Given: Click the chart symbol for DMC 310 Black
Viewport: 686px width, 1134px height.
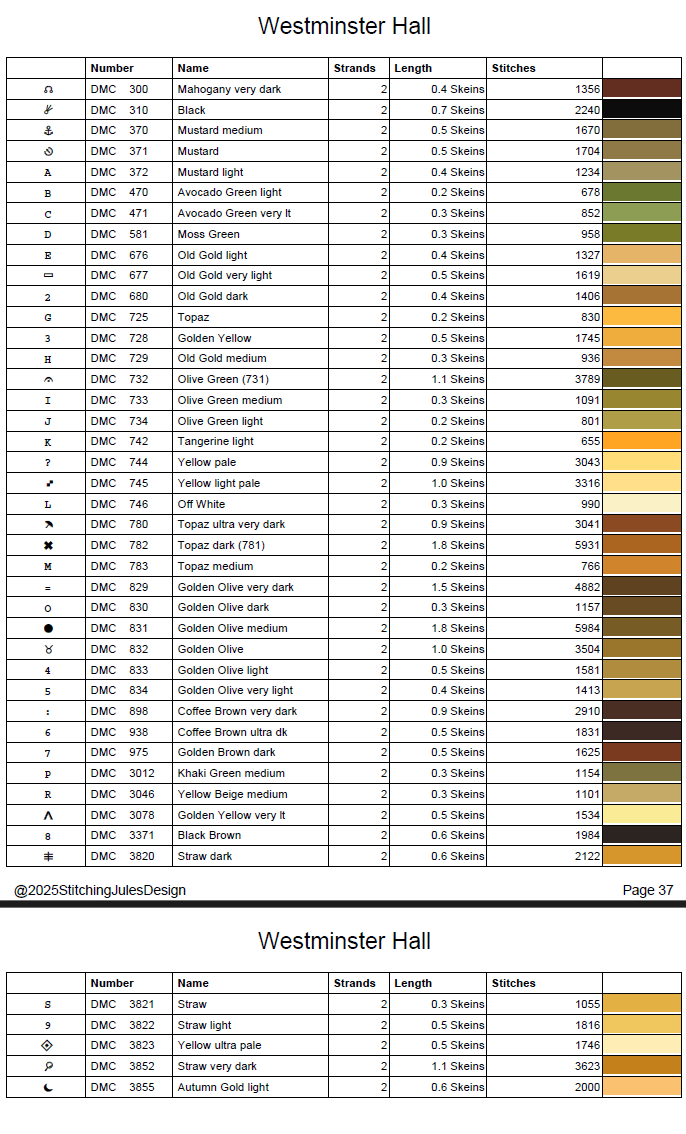Looking at the screenshot, I should (48, 110).
